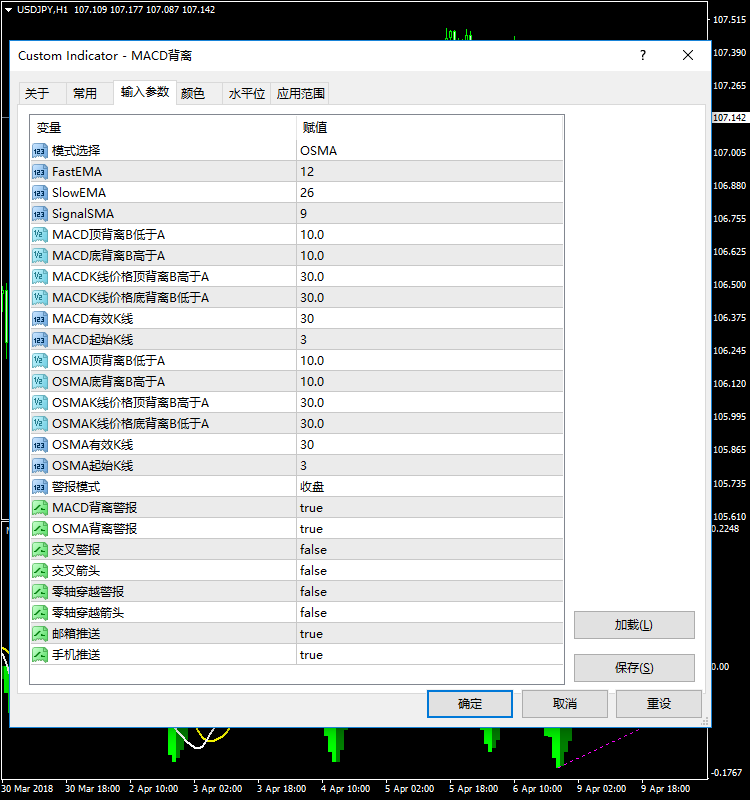Select the 3 value of MACD起始K线

[x=430, y=340]
